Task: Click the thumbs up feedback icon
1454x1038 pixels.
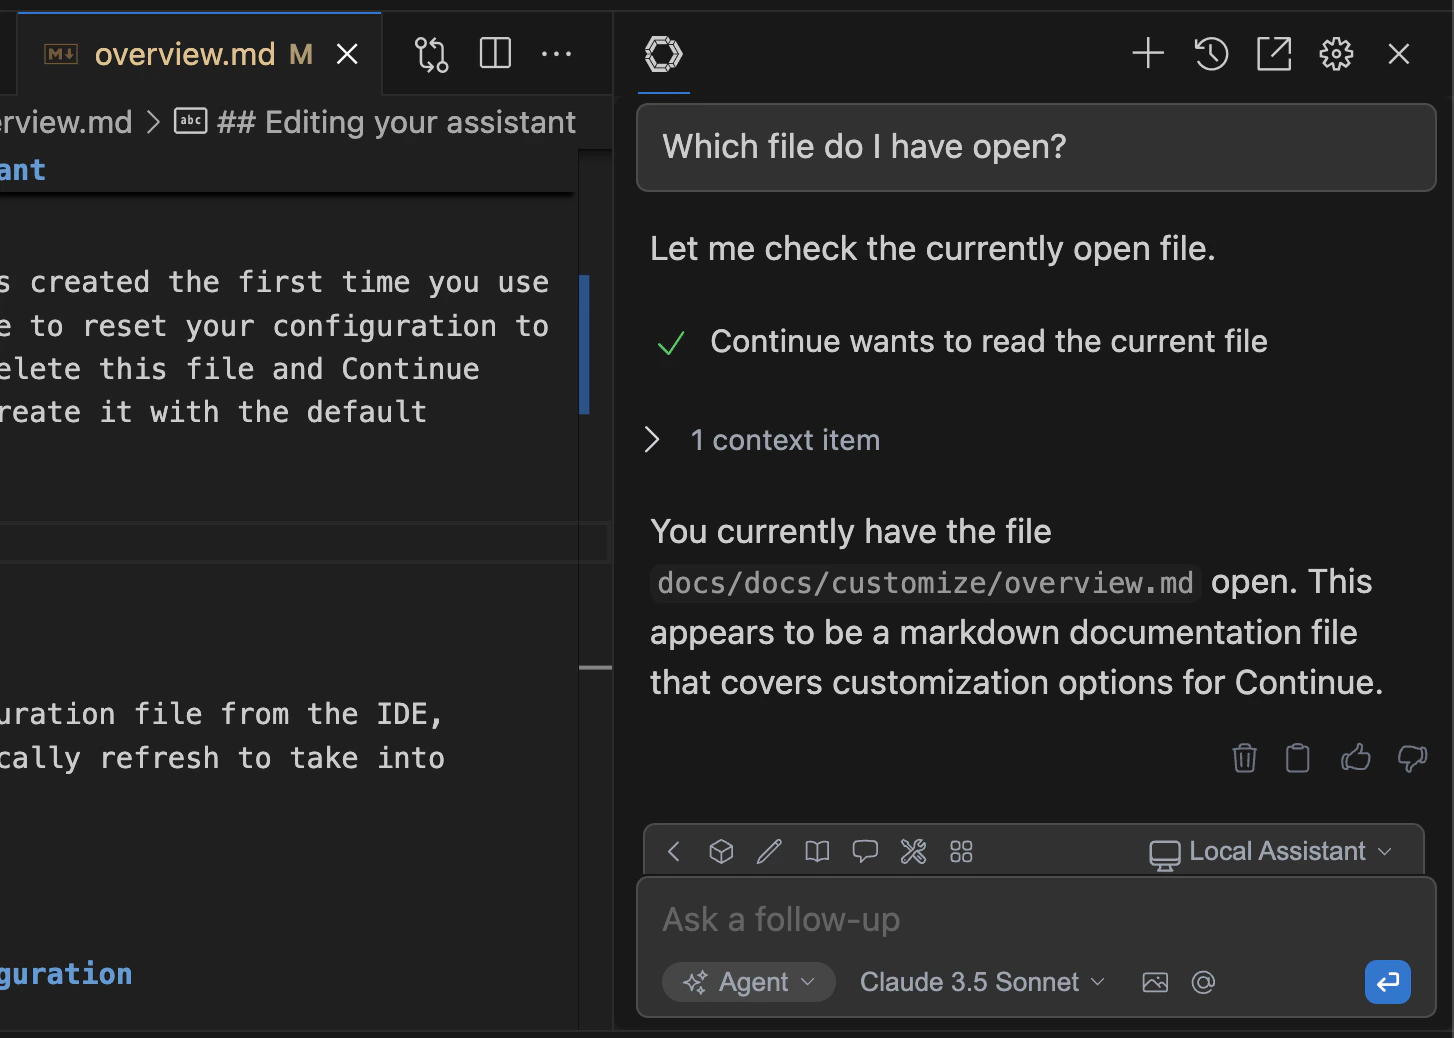Action: pyautogui.click(x=1355, y=758)
